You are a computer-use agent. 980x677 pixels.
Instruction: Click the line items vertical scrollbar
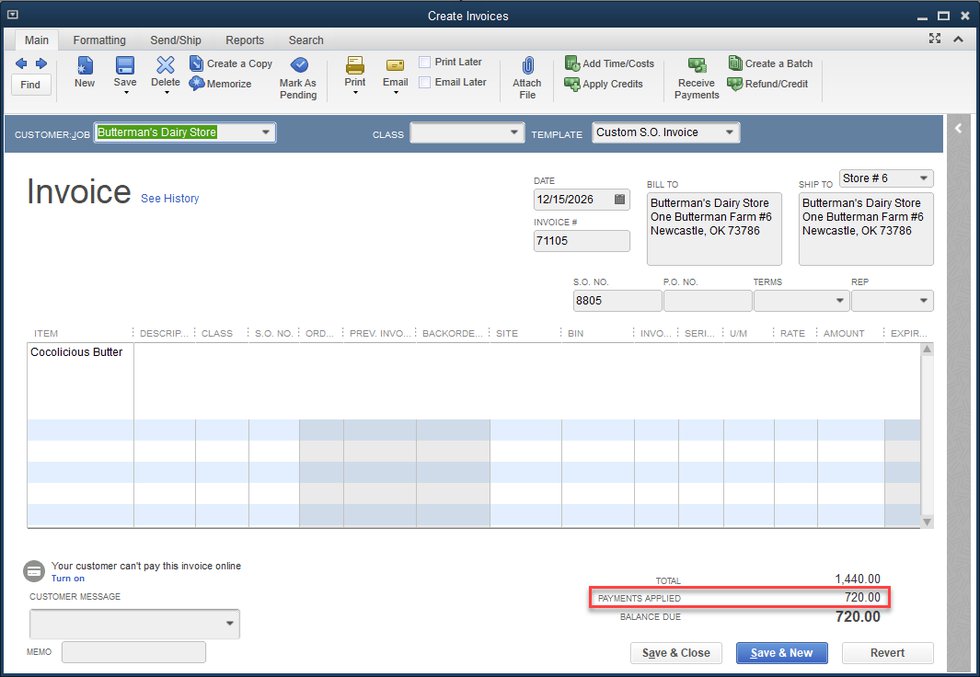click(x=927, y=435)
